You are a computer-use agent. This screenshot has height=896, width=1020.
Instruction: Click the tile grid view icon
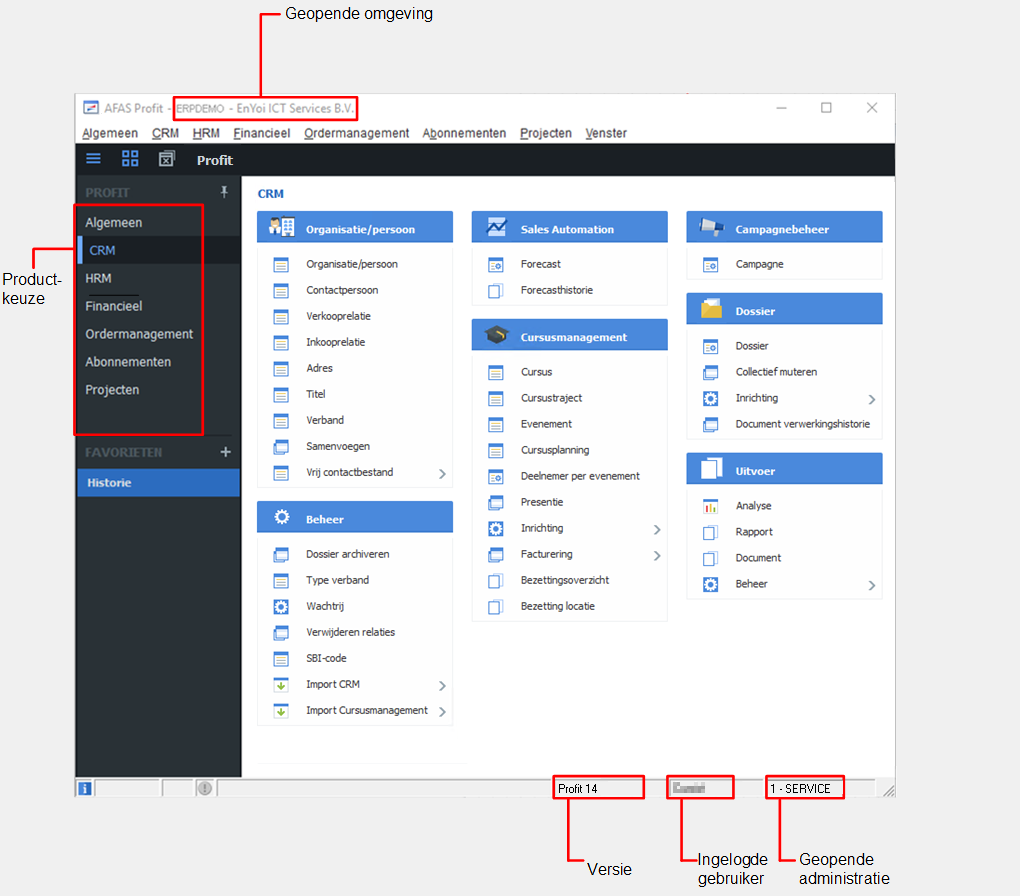(x=130, y=159)
